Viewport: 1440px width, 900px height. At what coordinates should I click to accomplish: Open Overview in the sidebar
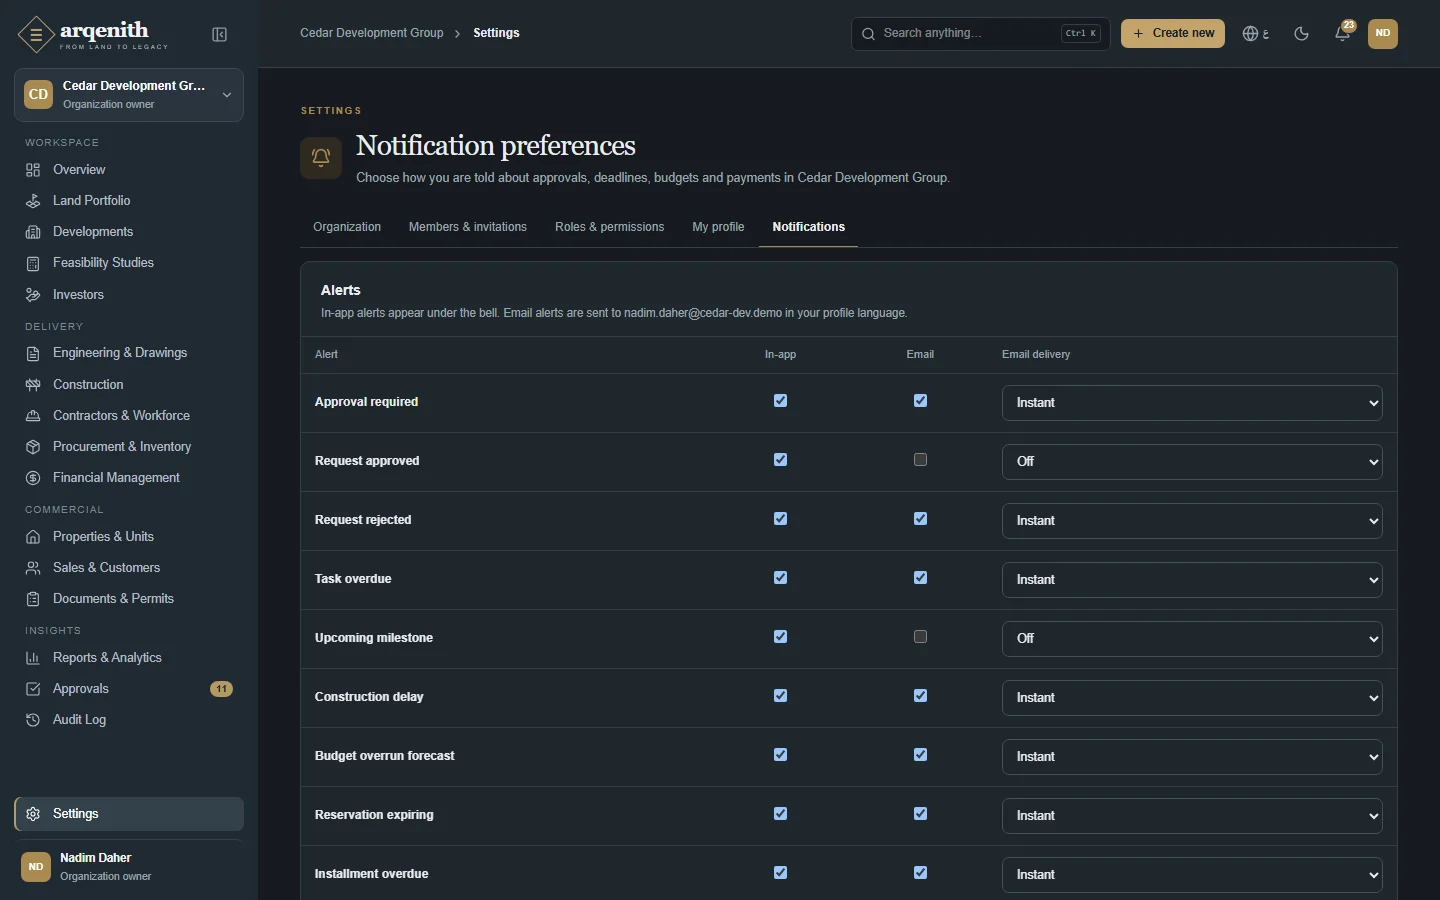(129, 170)
